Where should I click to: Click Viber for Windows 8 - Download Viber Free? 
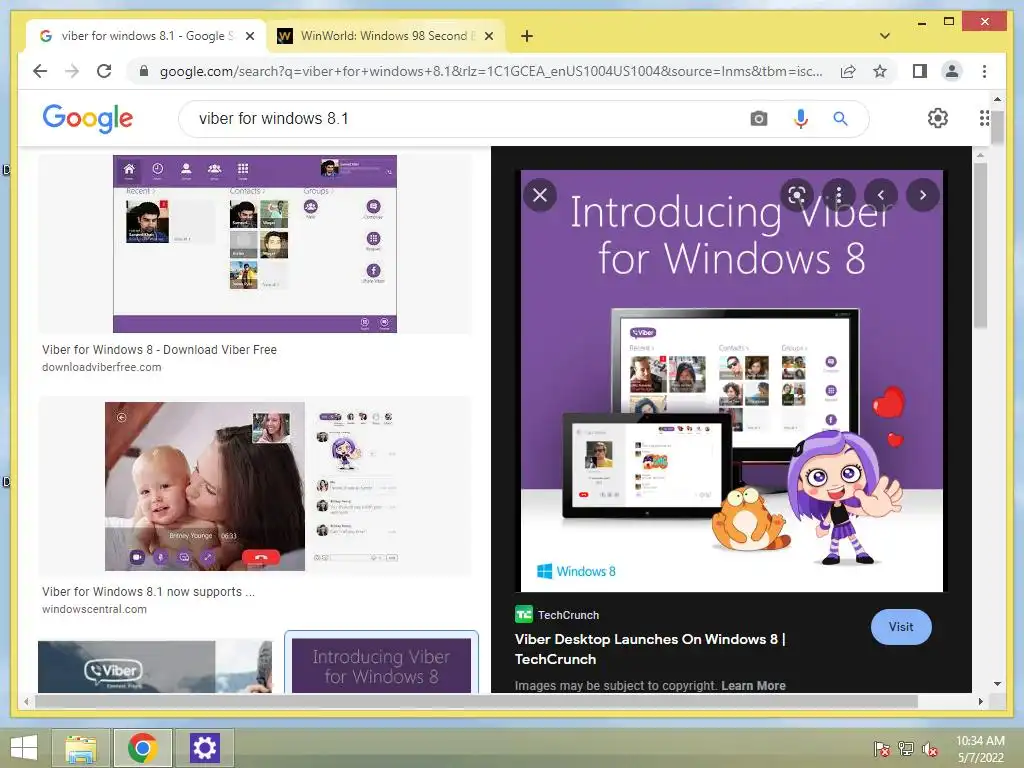click(159, 349)
